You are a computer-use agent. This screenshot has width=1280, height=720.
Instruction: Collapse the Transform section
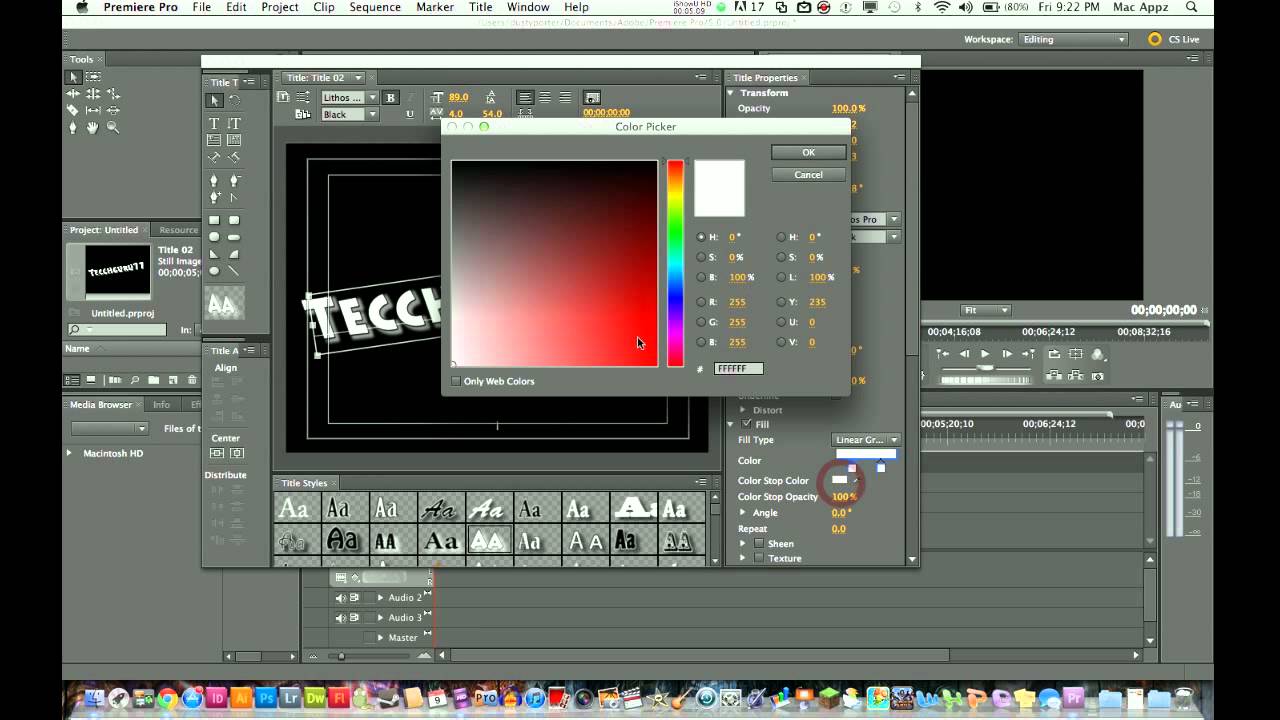coord(731,93)
